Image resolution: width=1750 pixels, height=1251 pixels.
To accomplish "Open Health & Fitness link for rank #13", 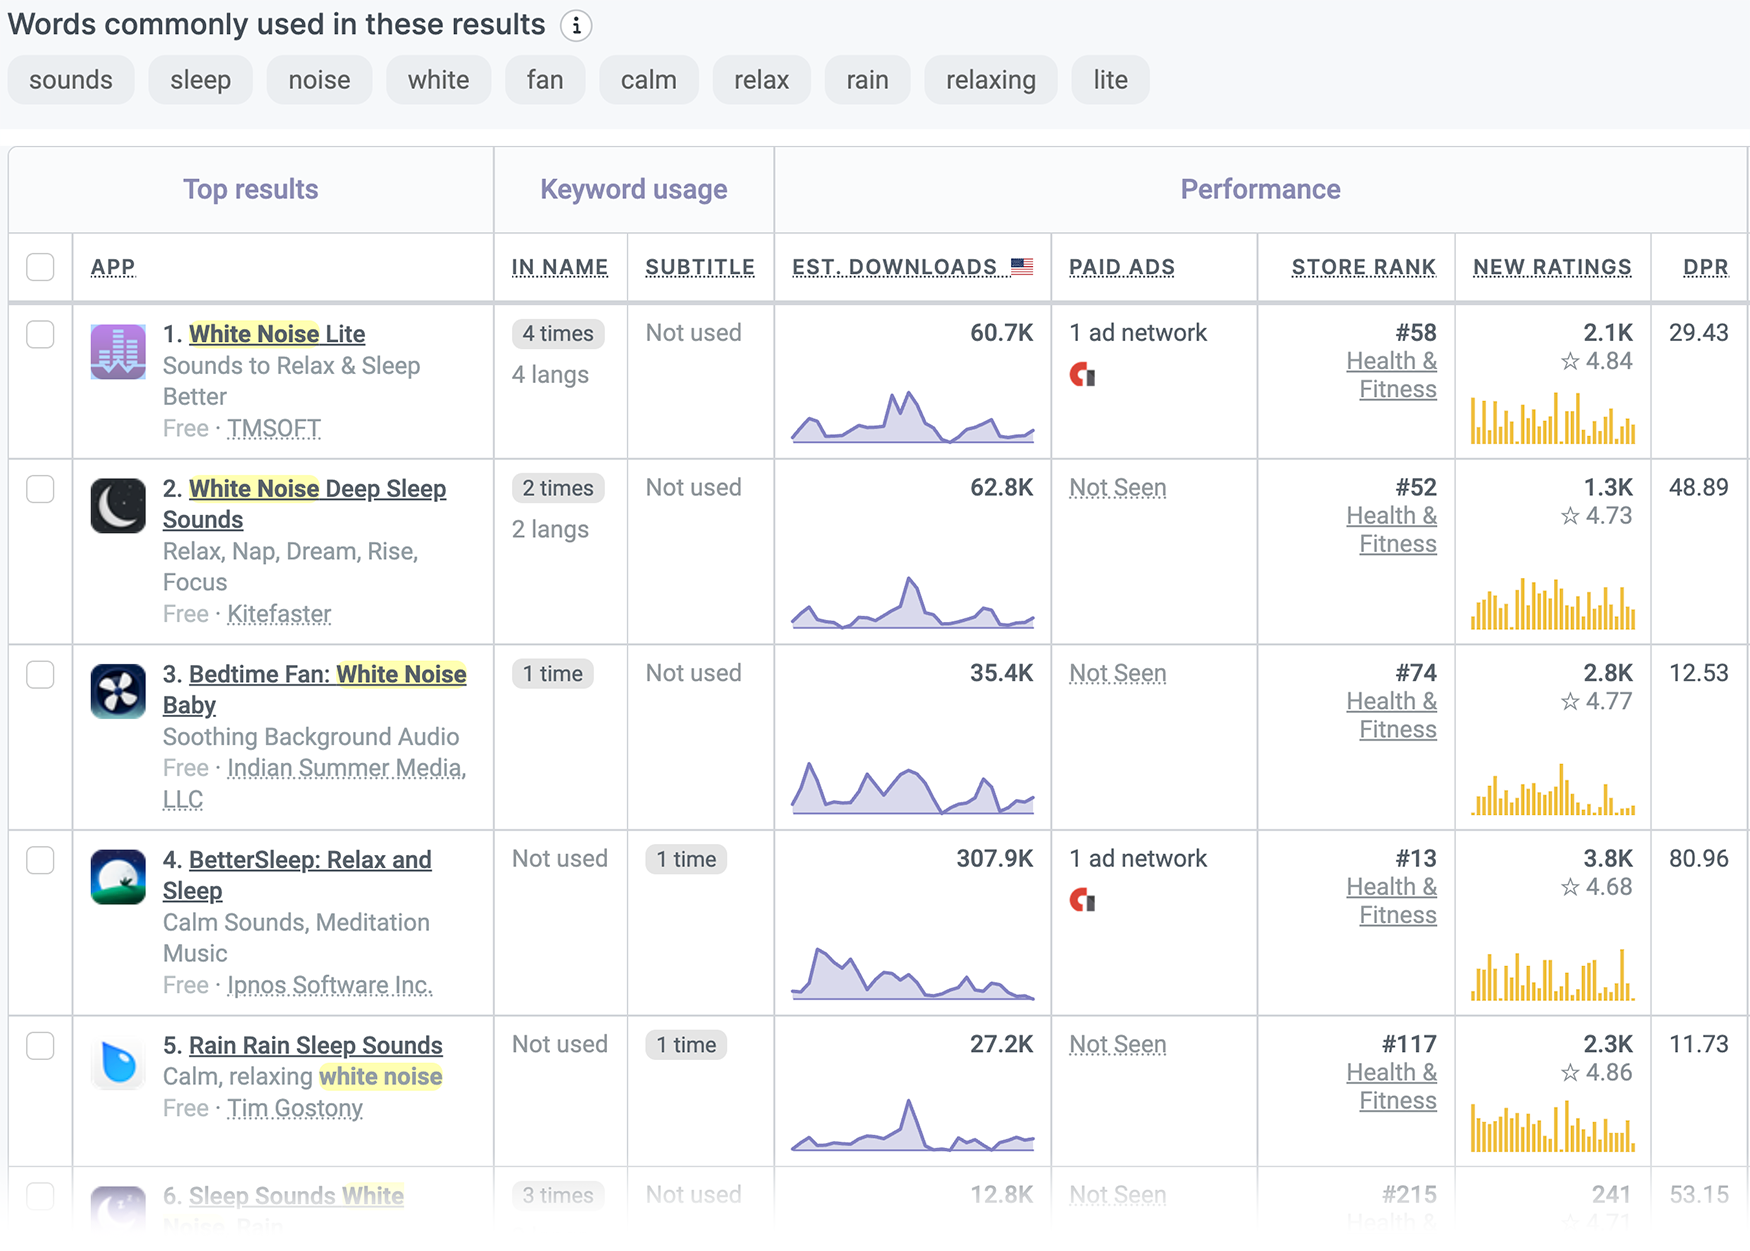I will point(1392,901).
